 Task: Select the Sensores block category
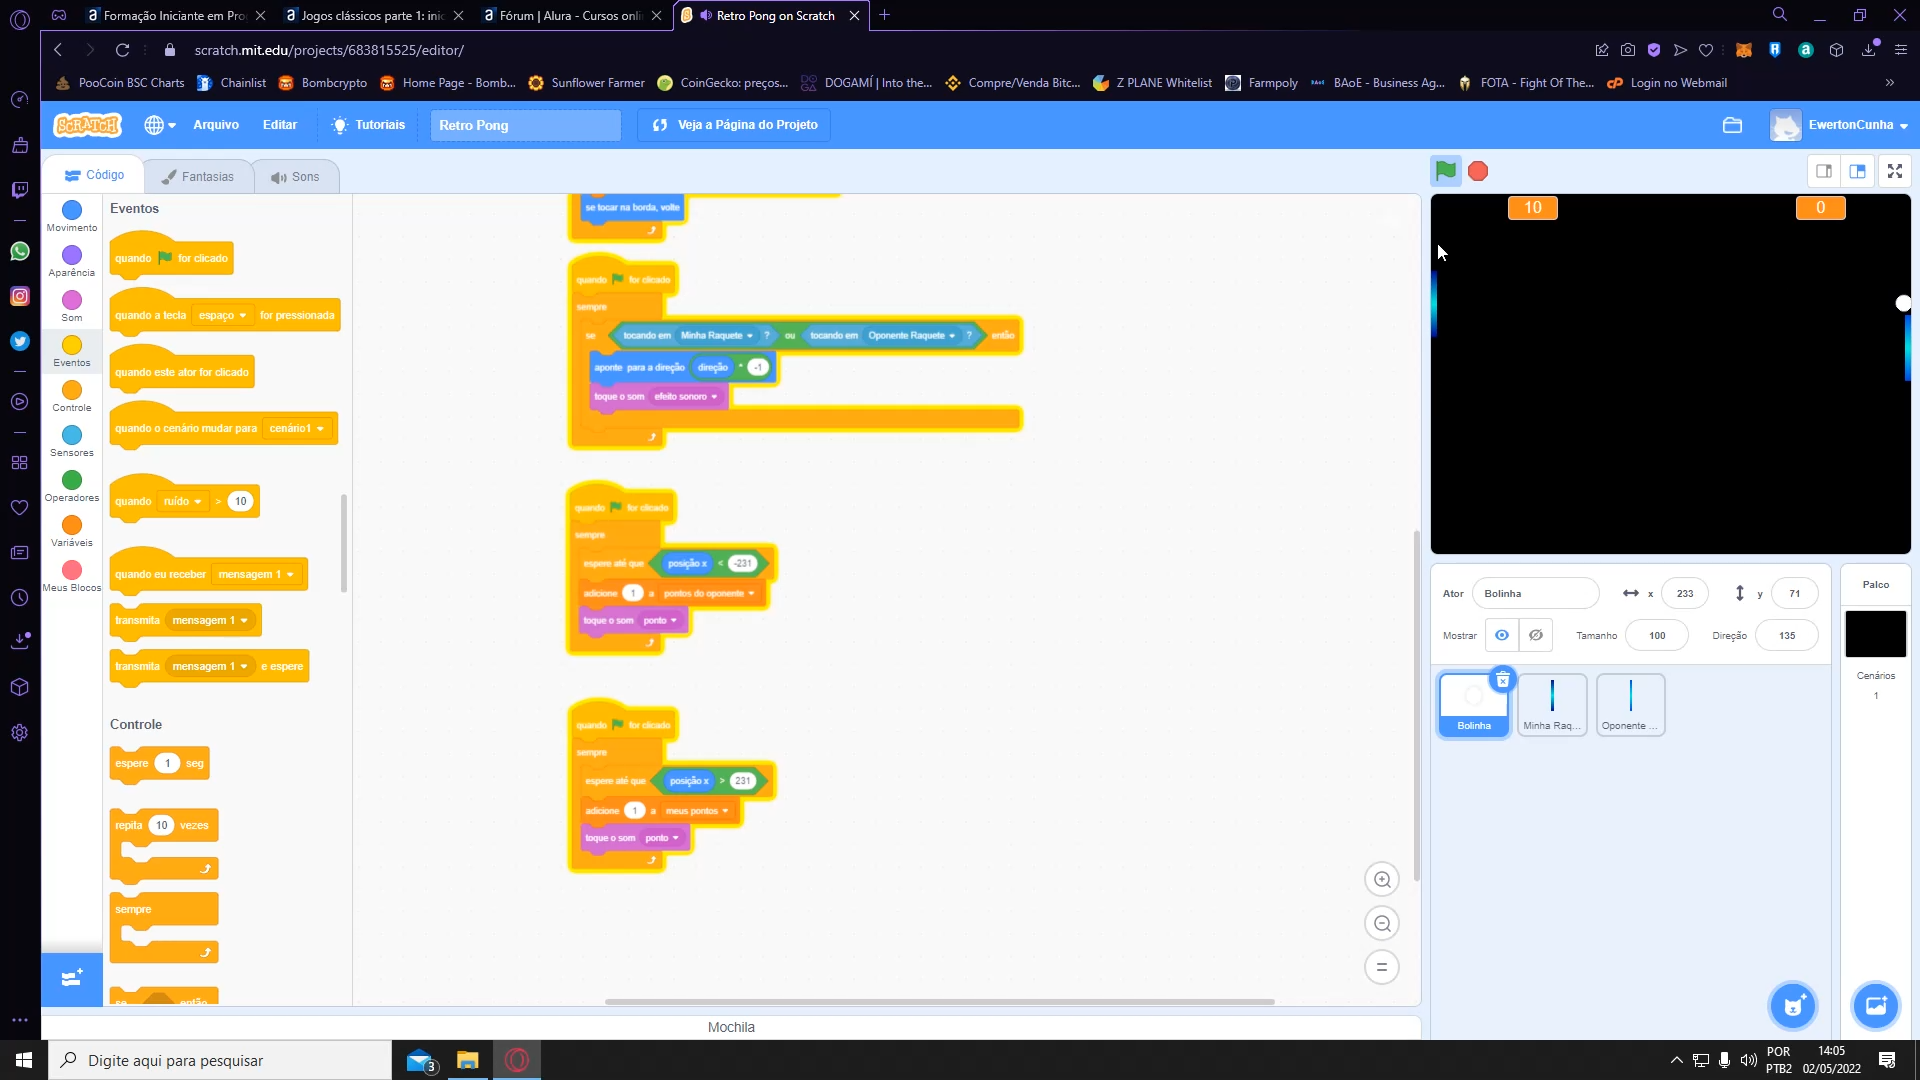pyautogui.click(x=72, y=441)
